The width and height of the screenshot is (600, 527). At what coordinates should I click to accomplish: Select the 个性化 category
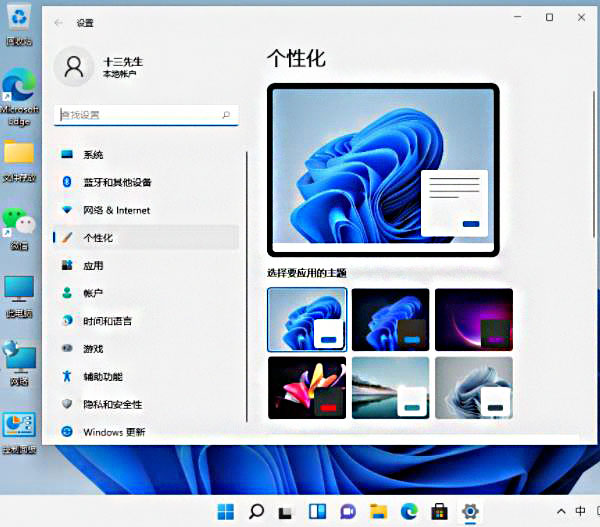(x=146, y=238)
